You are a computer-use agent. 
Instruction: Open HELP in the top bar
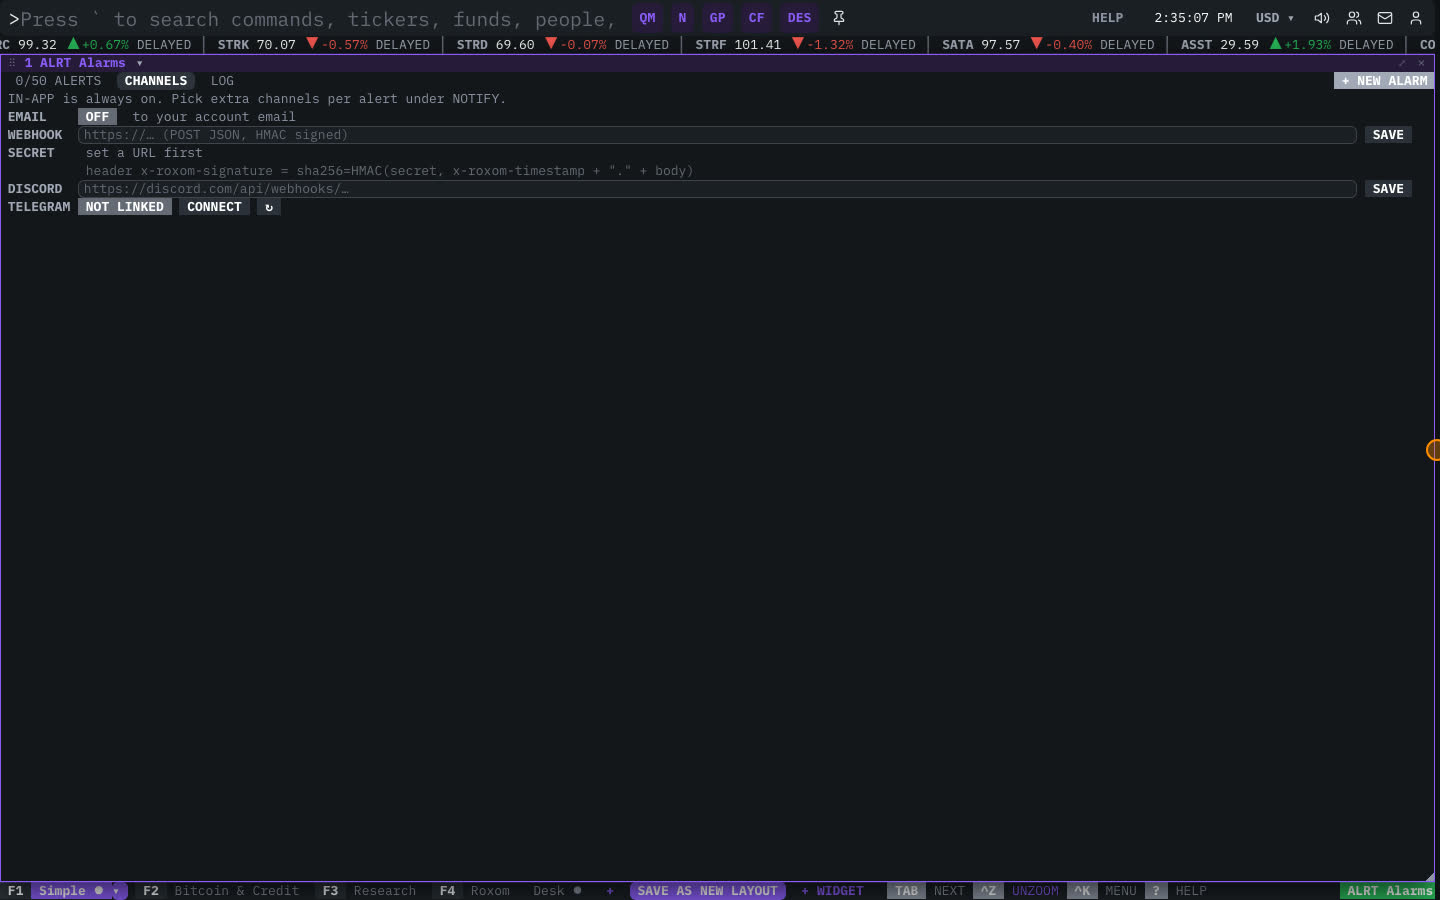pyautogui.click(x=1107, y=18)
